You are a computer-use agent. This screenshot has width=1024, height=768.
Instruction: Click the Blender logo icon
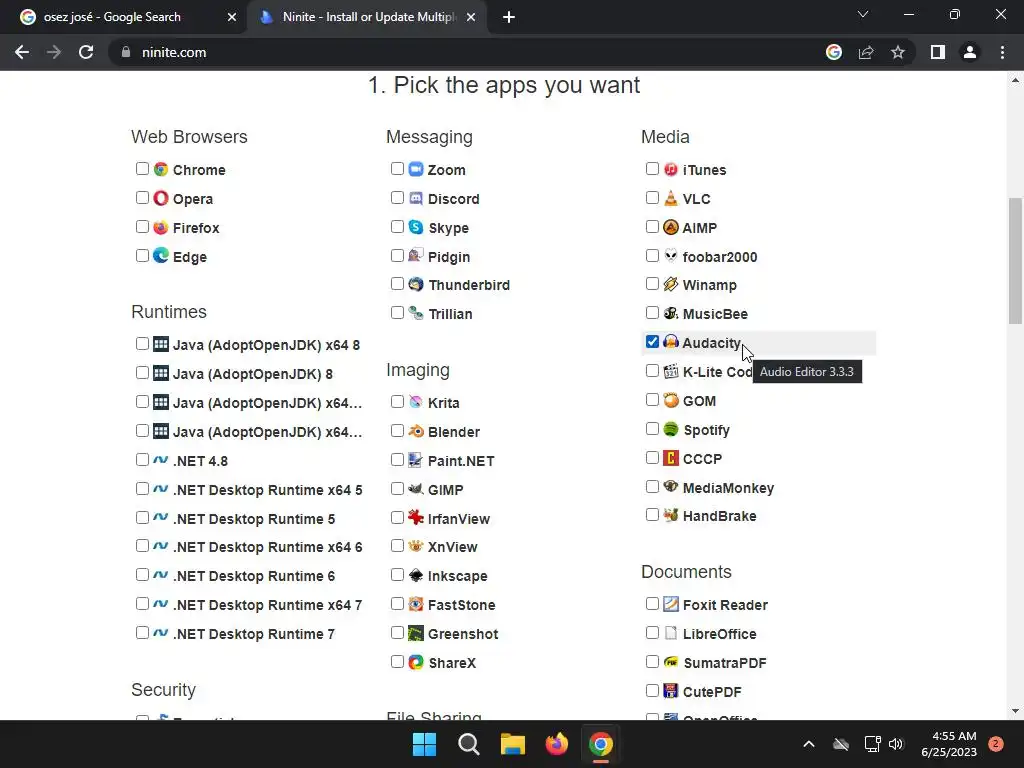pos(416,431)
